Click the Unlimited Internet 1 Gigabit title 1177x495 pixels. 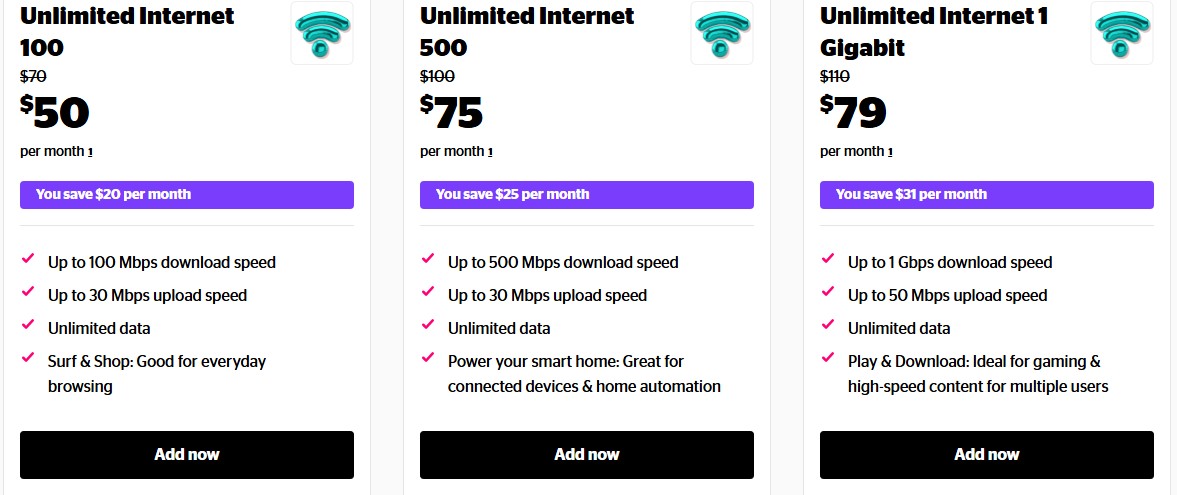[933, 31]
